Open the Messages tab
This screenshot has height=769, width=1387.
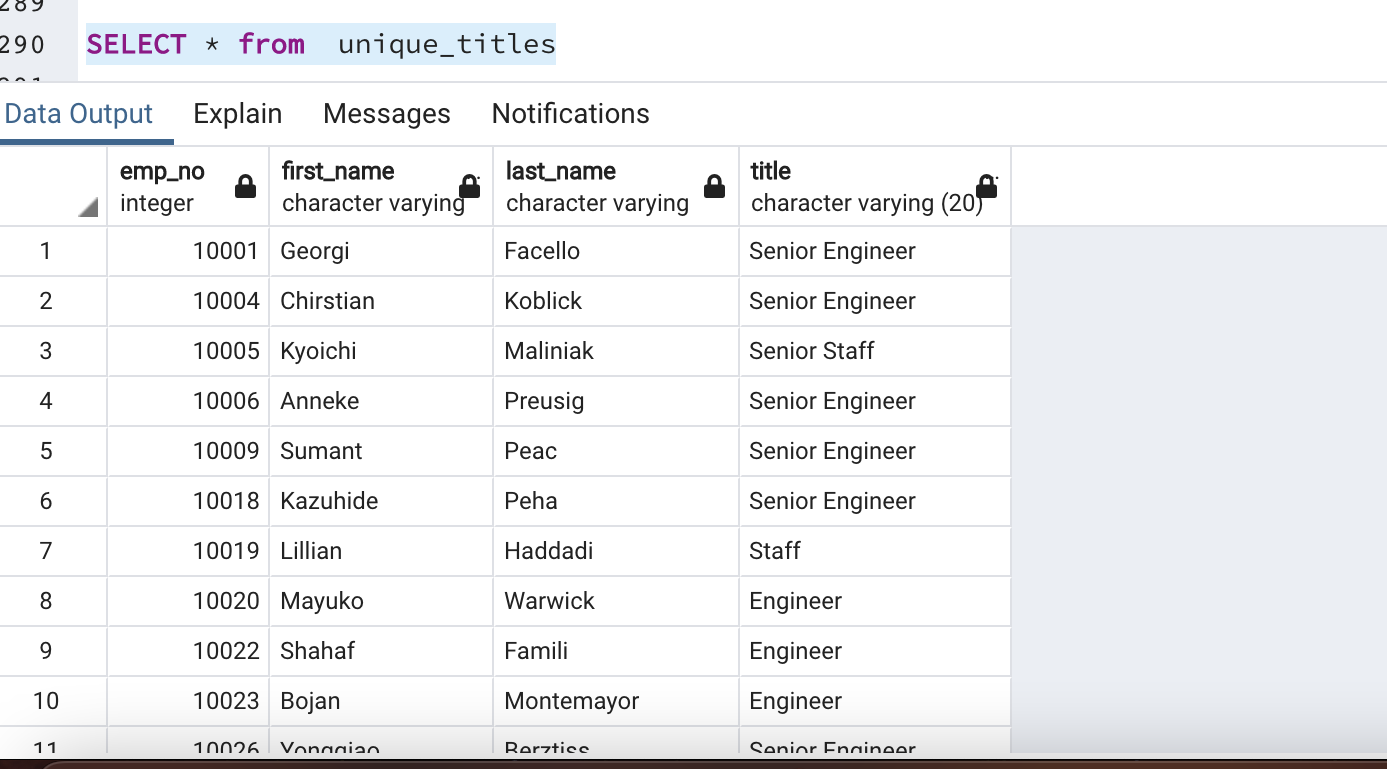[x=386, y=114]
